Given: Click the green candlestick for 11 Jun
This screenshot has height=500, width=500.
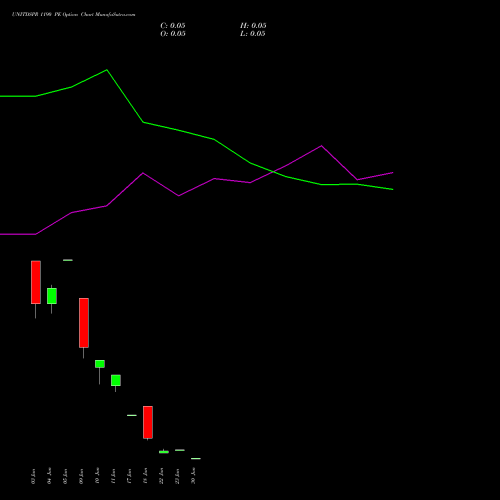Looking at the screenshot, I should [116, 380].
